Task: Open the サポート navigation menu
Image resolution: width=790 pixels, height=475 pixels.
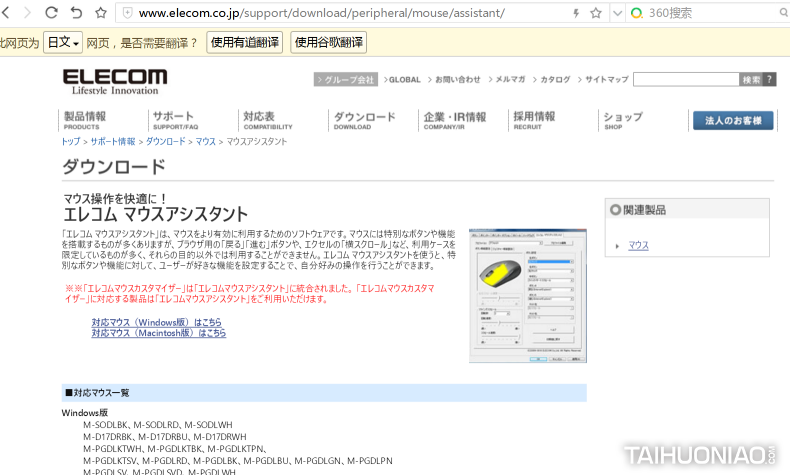Action: [x=176, y=120]
